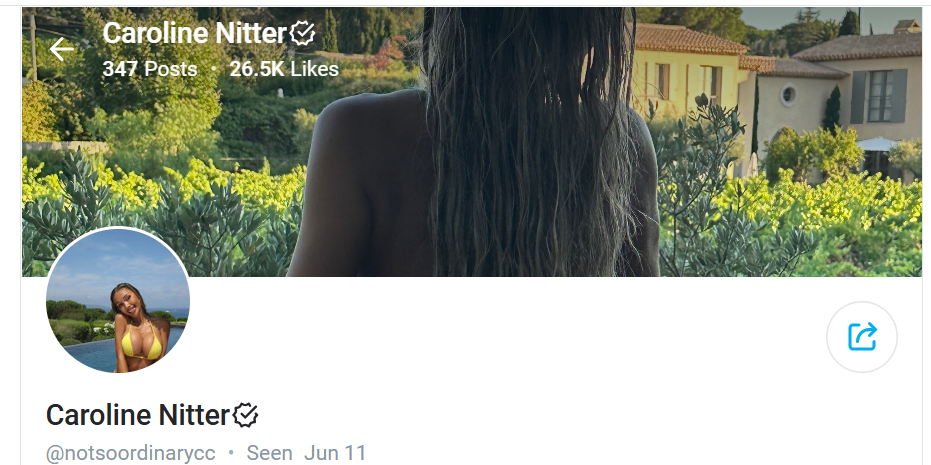Click the white parasol in the cover photo
Screen dimensions: 931x465
pos(878,144)
